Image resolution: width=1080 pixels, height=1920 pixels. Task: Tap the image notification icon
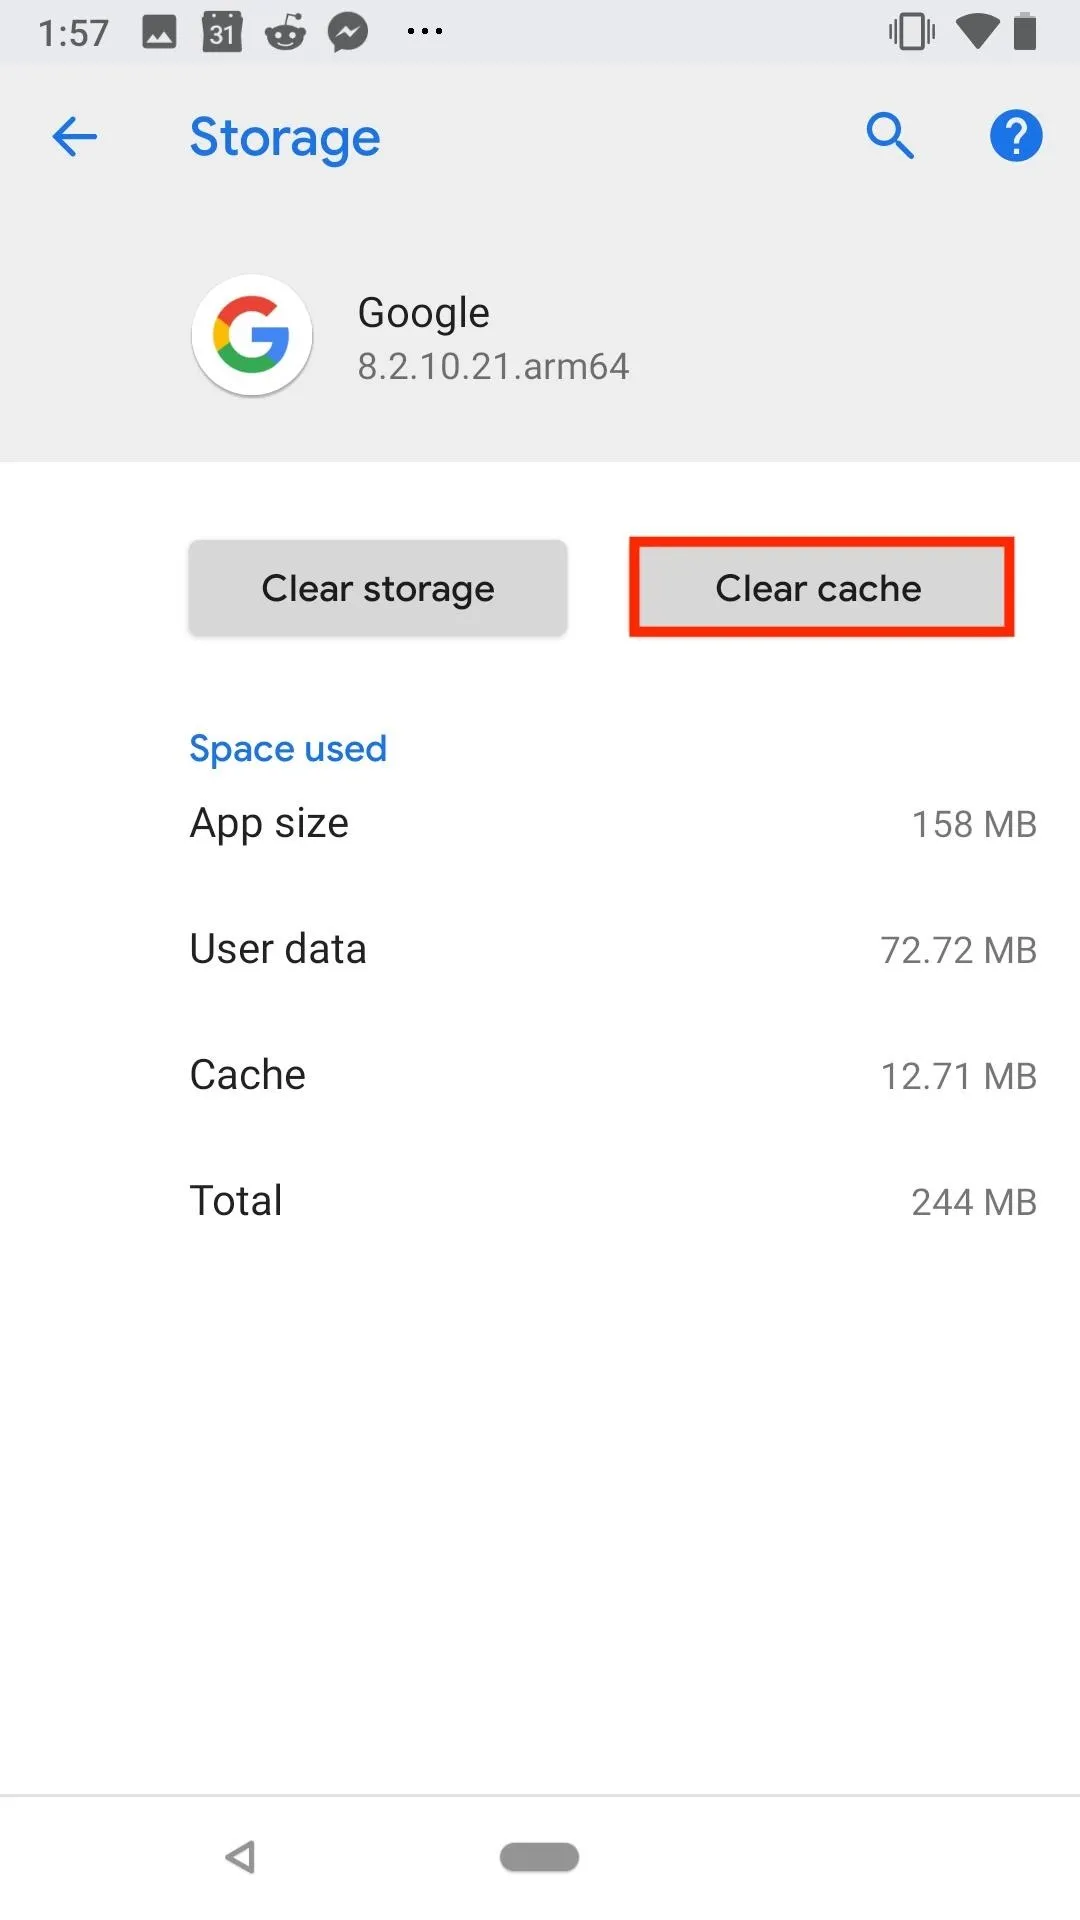point(159,33)
